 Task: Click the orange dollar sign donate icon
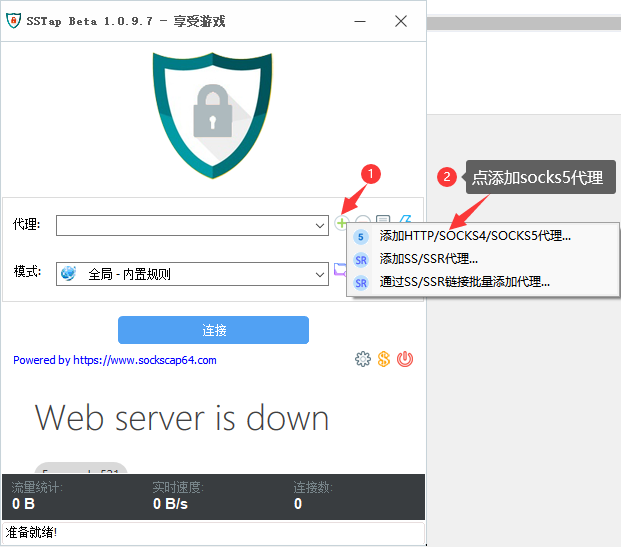(x=384, y=359)
